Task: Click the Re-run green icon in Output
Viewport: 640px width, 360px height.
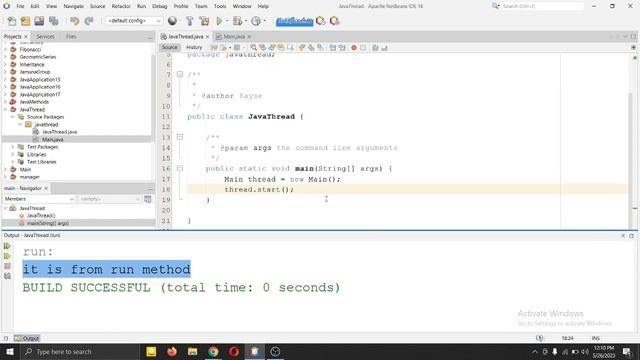Action: click(7, 246)
